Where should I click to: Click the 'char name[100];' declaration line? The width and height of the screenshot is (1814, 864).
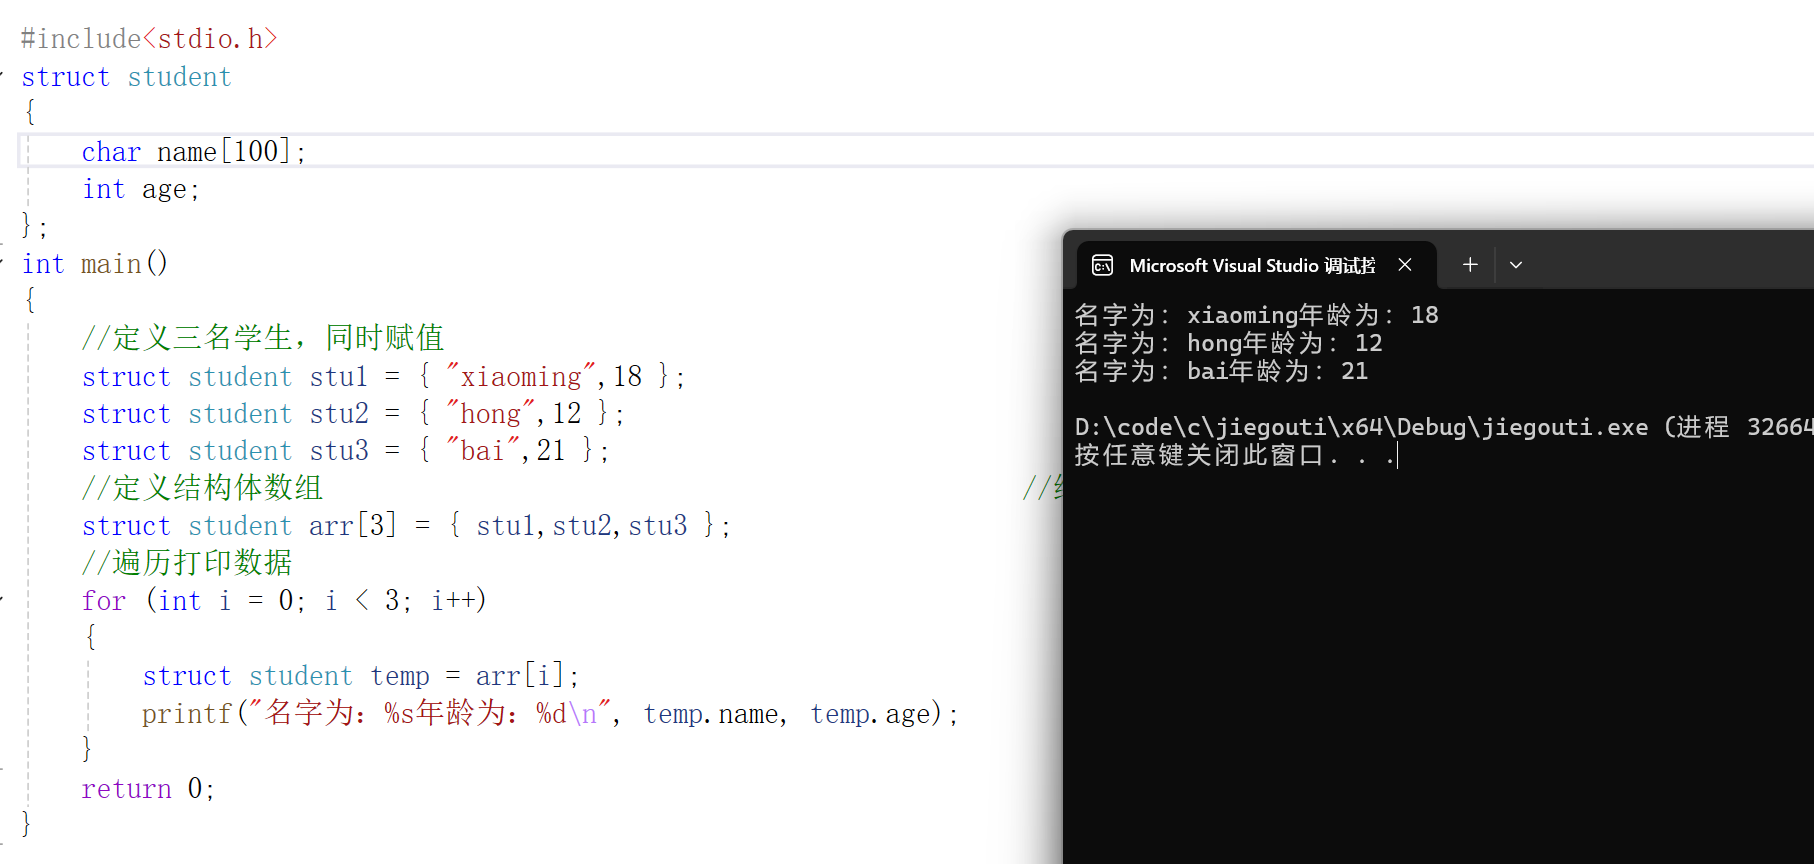pos(194,152)
